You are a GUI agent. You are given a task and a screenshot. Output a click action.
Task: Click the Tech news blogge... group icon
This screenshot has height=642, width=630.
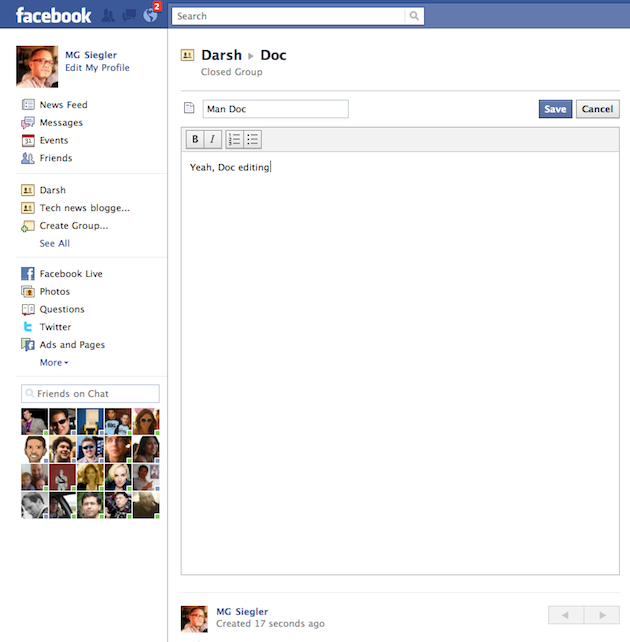pos(27,208)
